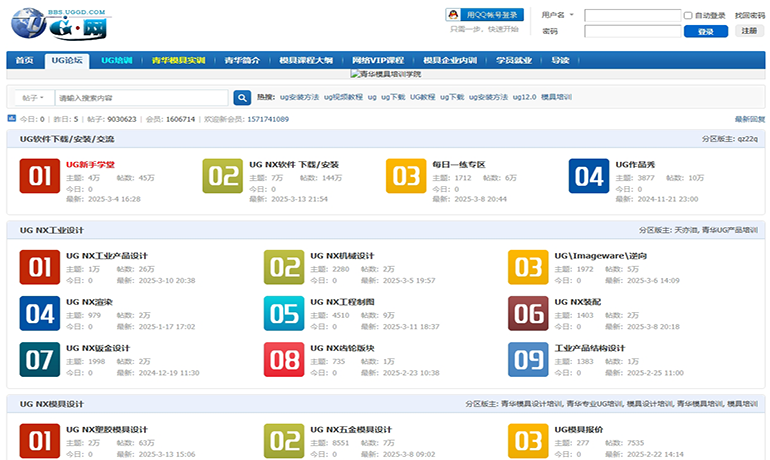Click the UG网 site logo
Image resolution: width=770 pixels, height=460 pixels.
coord(53,24)
